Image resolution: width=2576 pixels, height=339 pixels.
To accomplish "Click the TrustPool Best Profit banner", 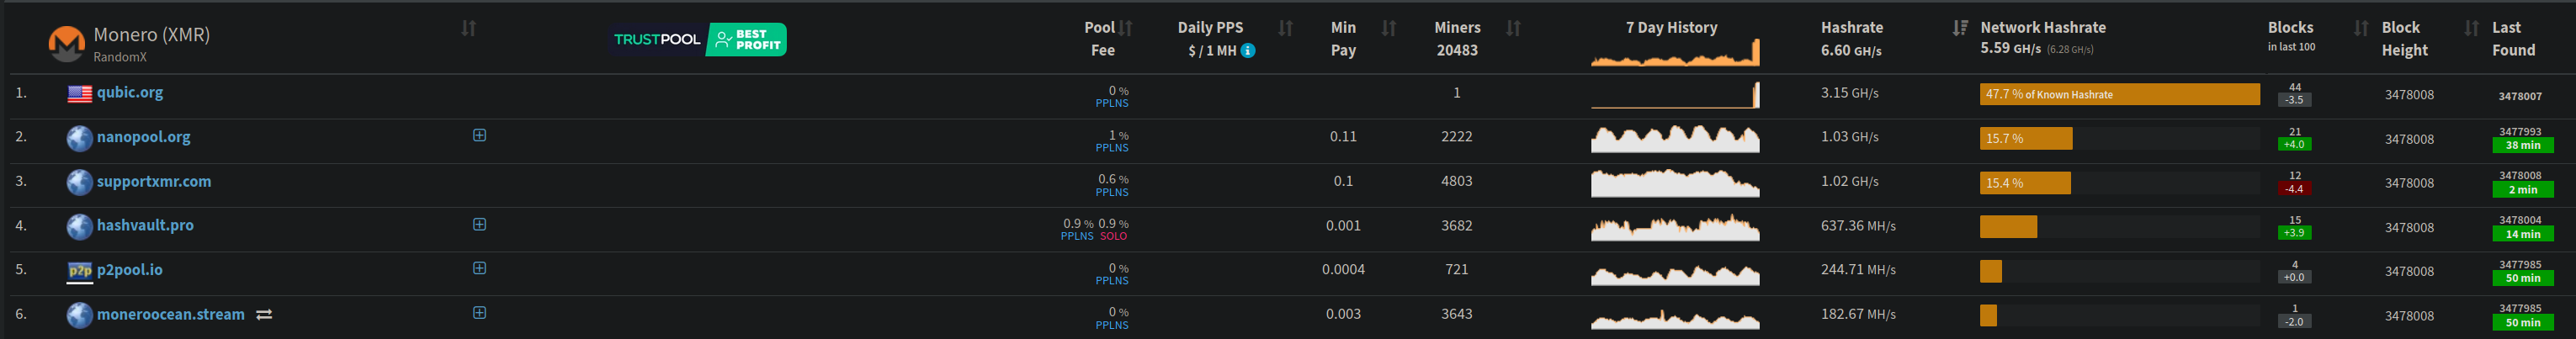I will 700,40.
